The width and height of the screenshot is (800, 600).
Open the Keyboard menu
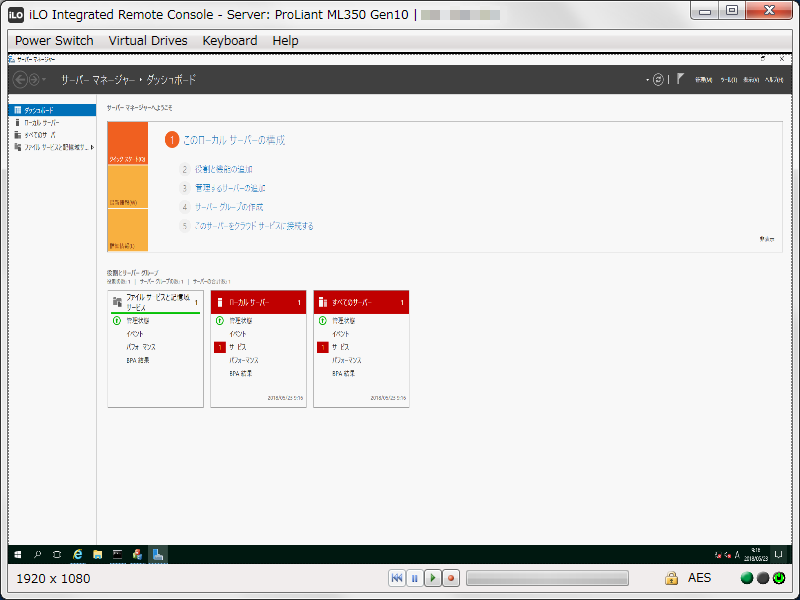tap(230, 40)
